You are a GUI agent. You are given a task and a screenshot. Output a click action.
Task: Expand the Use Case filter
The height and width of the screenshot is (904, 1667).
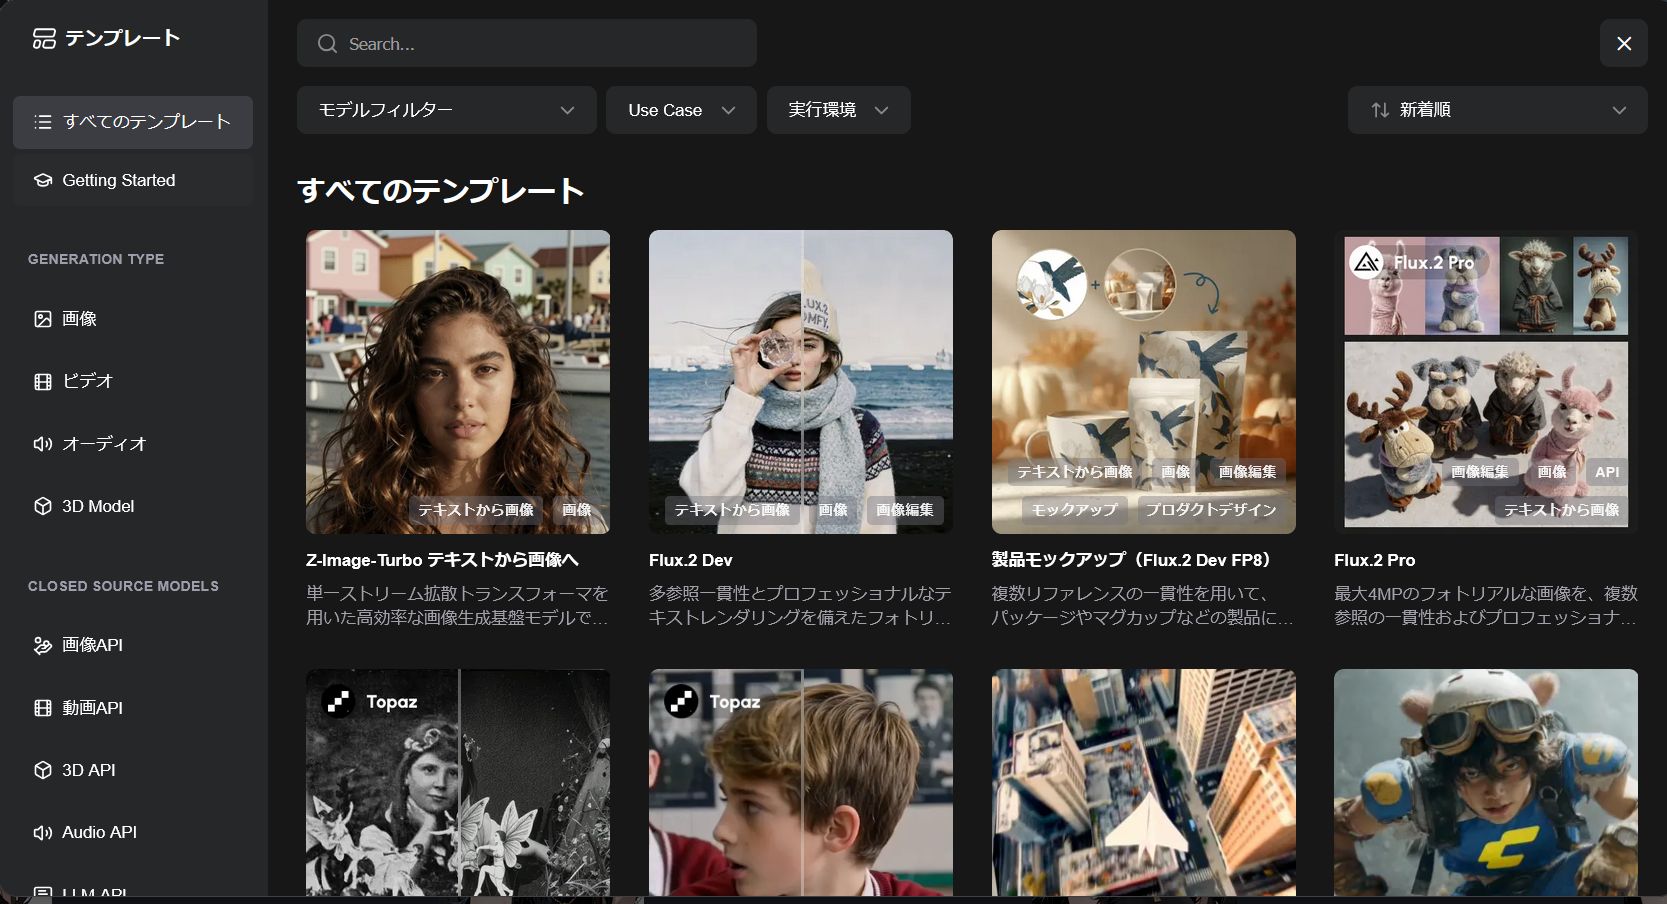pos(681,110)
